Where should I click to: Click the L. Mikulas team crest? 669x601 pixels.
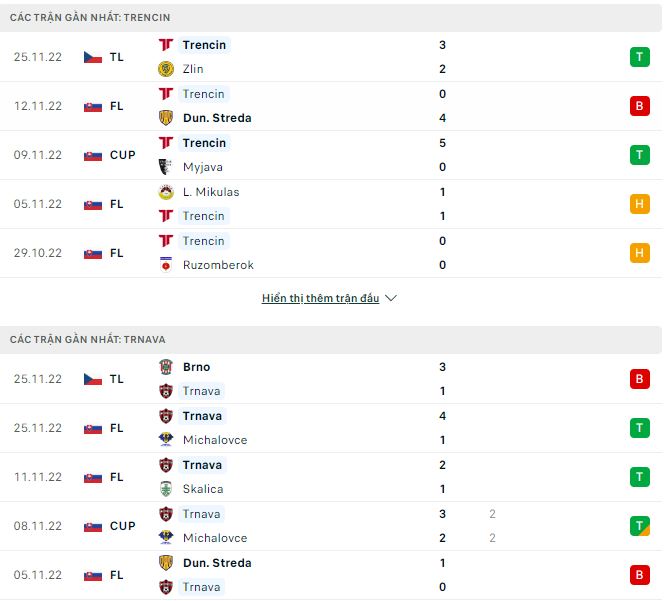coord(166,192)
